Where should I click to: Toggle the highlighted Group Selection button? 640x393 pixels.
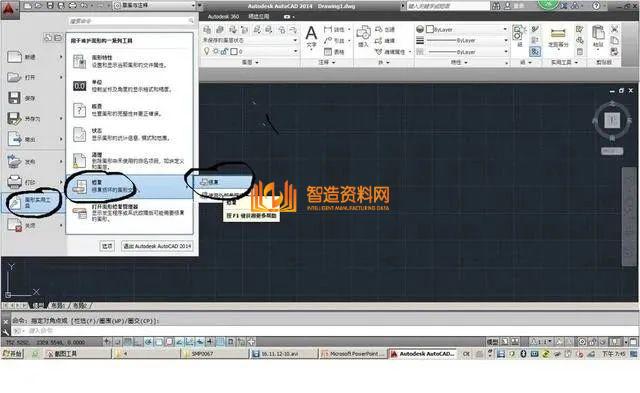tap(535, 51)
